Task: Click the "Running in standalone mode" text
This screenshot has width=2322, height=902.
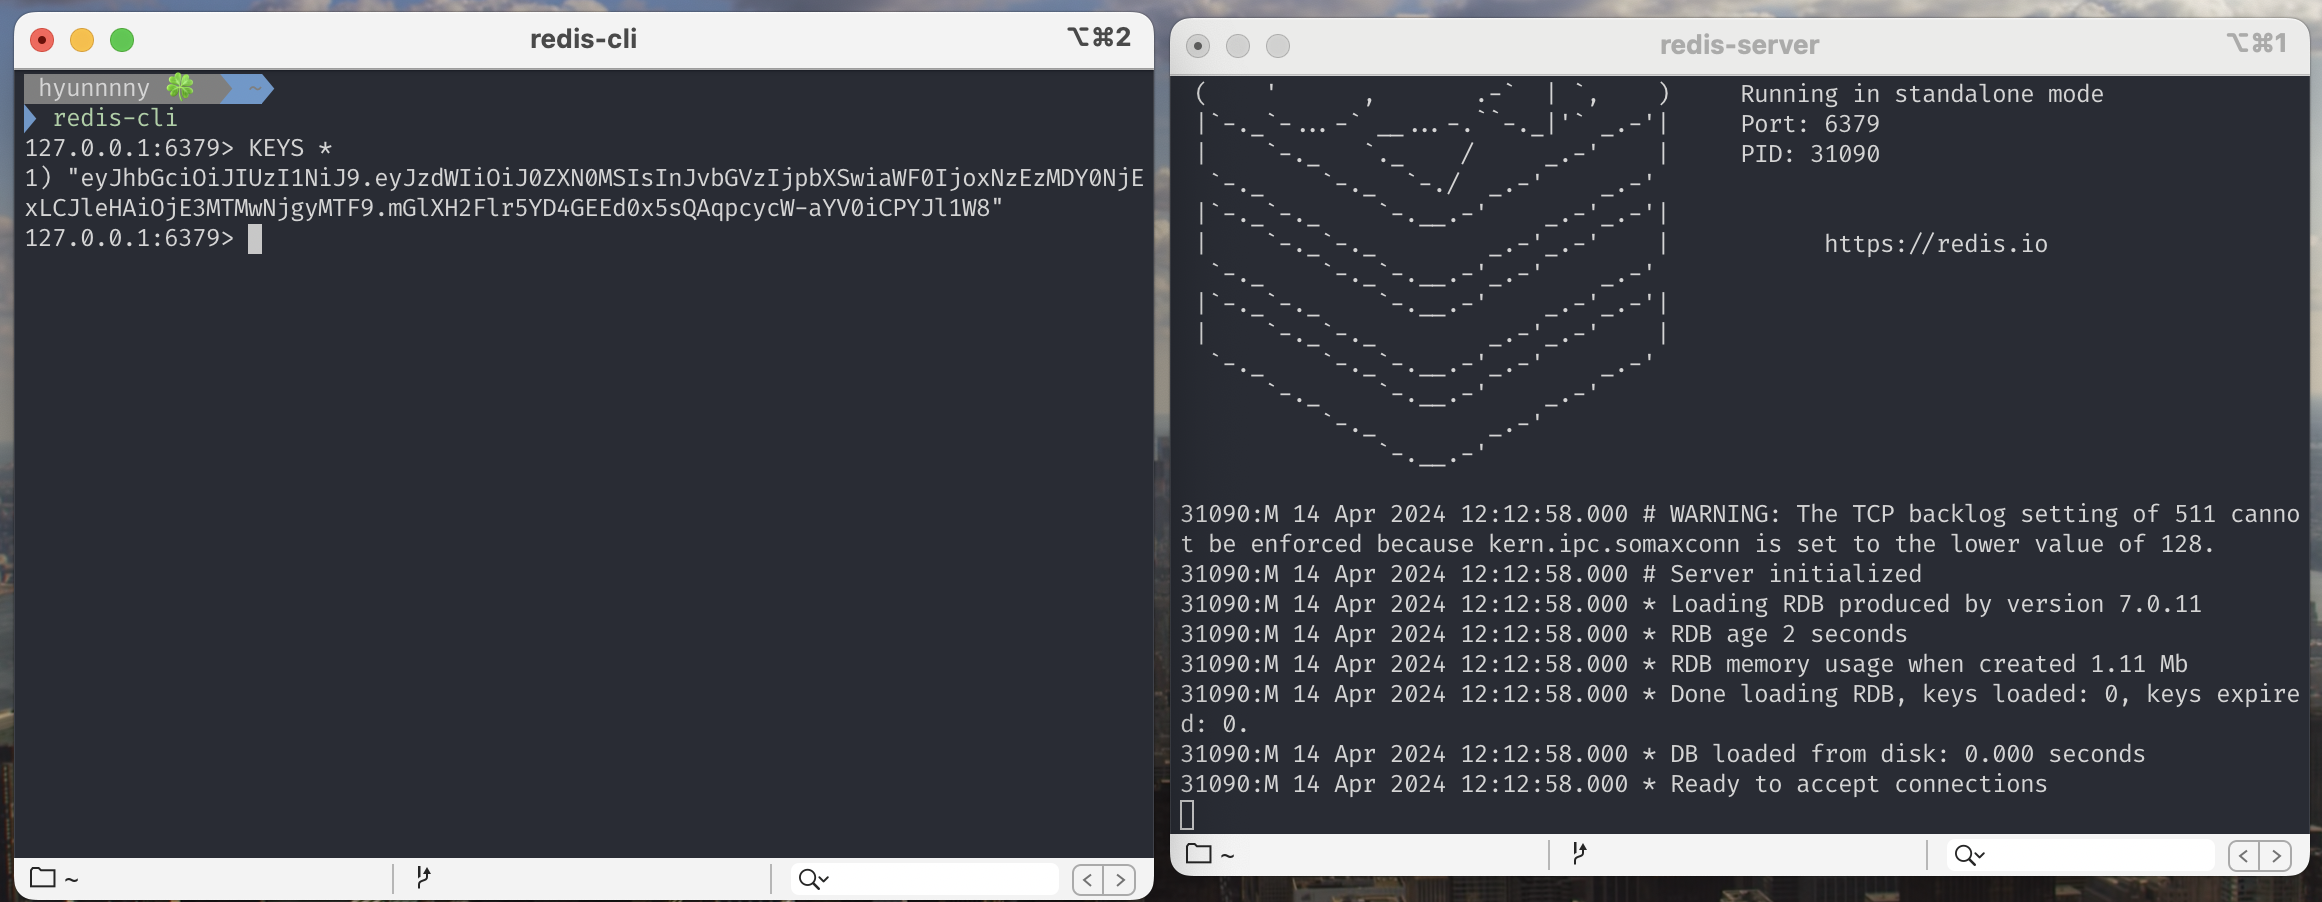Action: click(x=1922, y=94)
